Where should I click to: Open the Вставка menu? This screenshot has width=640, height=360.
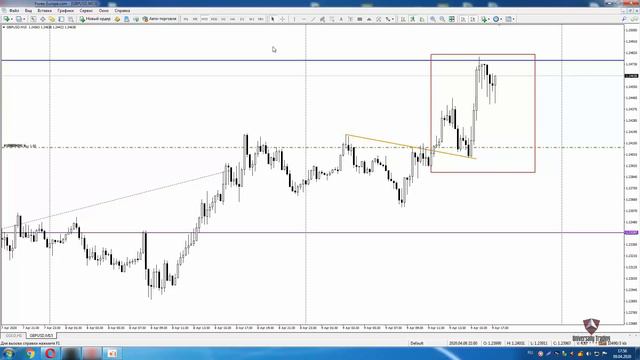tap(44, 11)
